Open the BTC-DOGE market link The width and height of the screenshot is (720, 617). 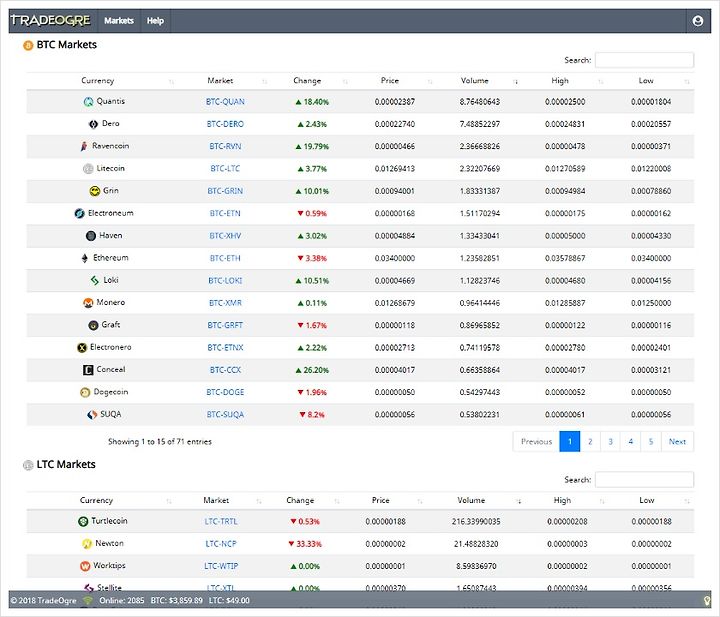click(225, 393)
